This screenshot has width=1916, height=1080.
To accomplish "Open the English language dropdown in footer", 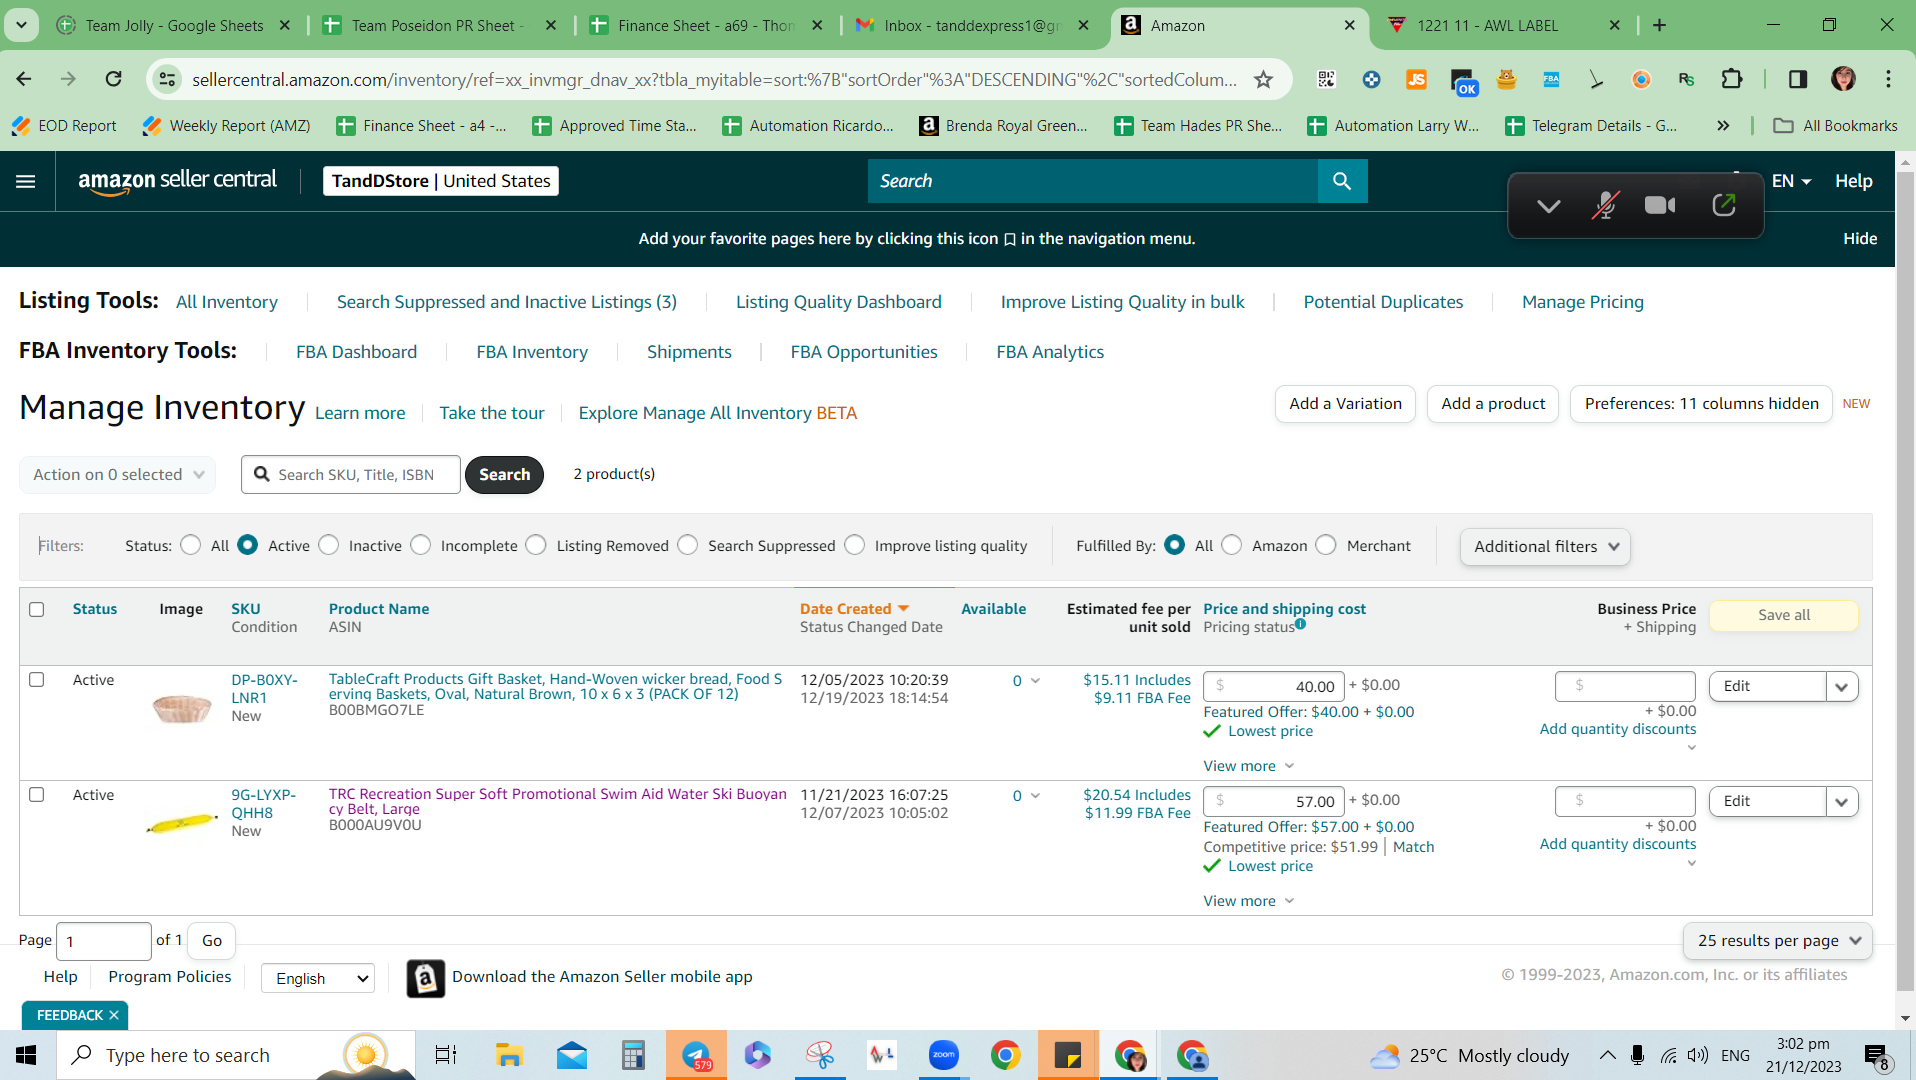I will pos(318,978).
